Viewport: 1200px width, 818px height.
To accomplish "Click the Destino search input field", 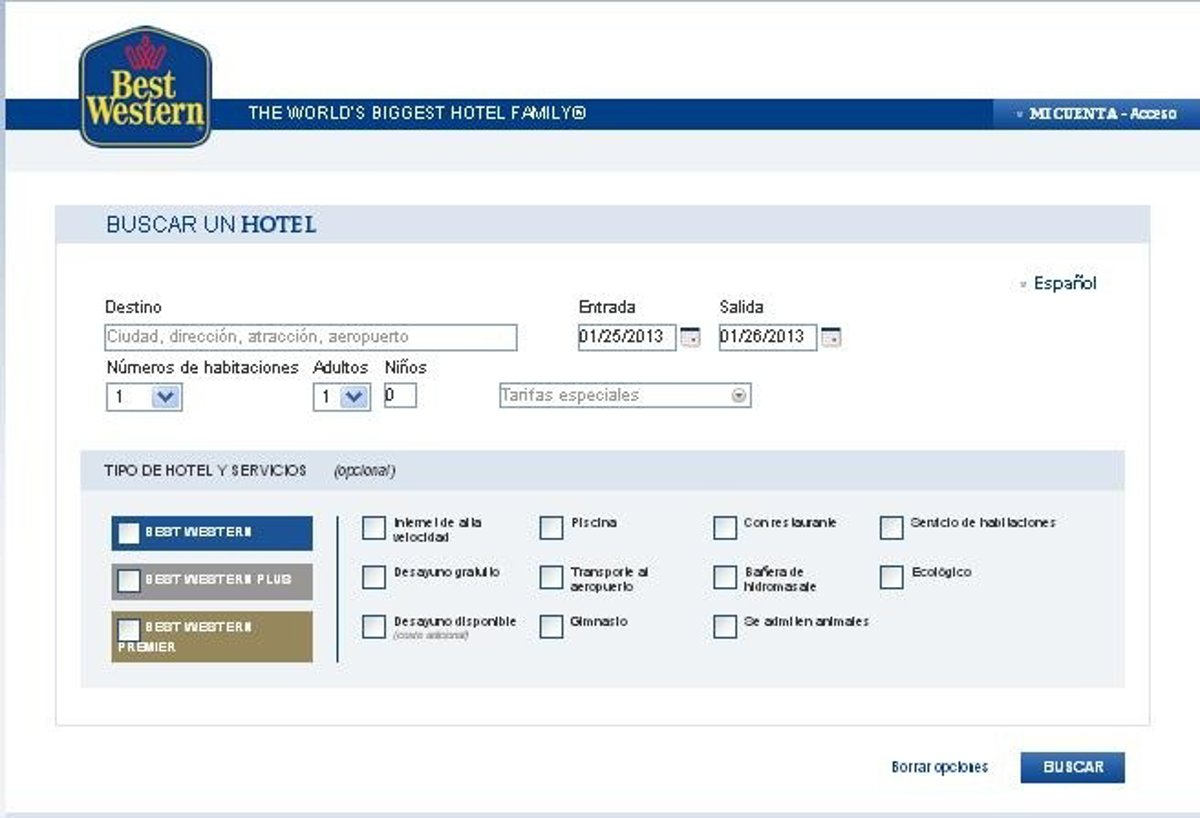I will (x=311, y=337).
